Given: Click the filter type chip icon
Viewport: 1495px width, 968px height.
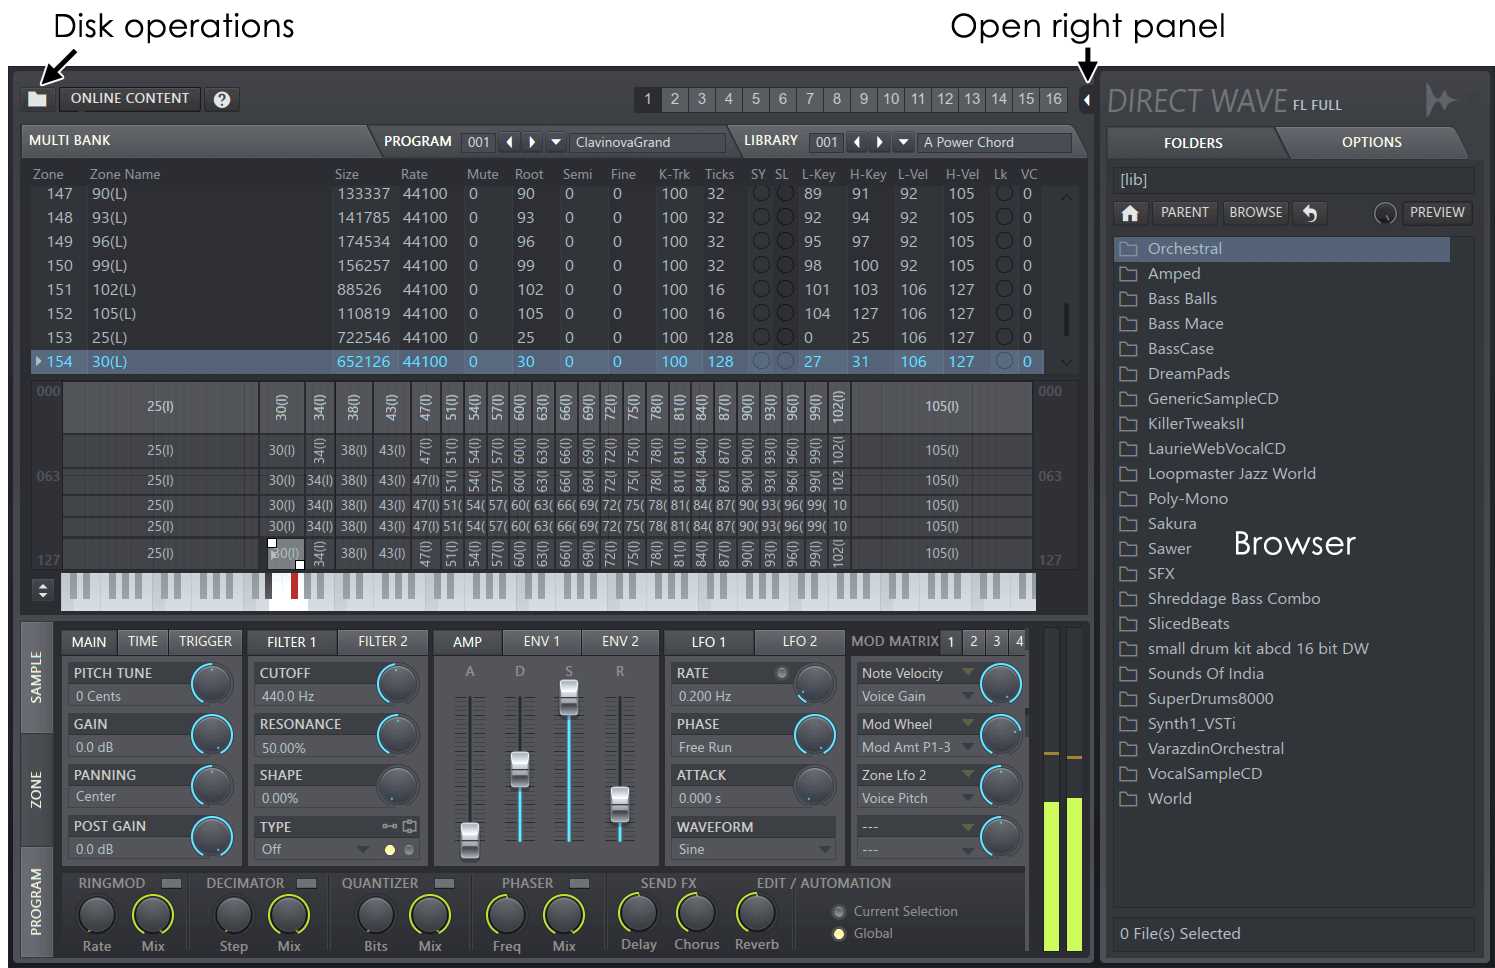Looking at the screenshot, I should (409, 826).
